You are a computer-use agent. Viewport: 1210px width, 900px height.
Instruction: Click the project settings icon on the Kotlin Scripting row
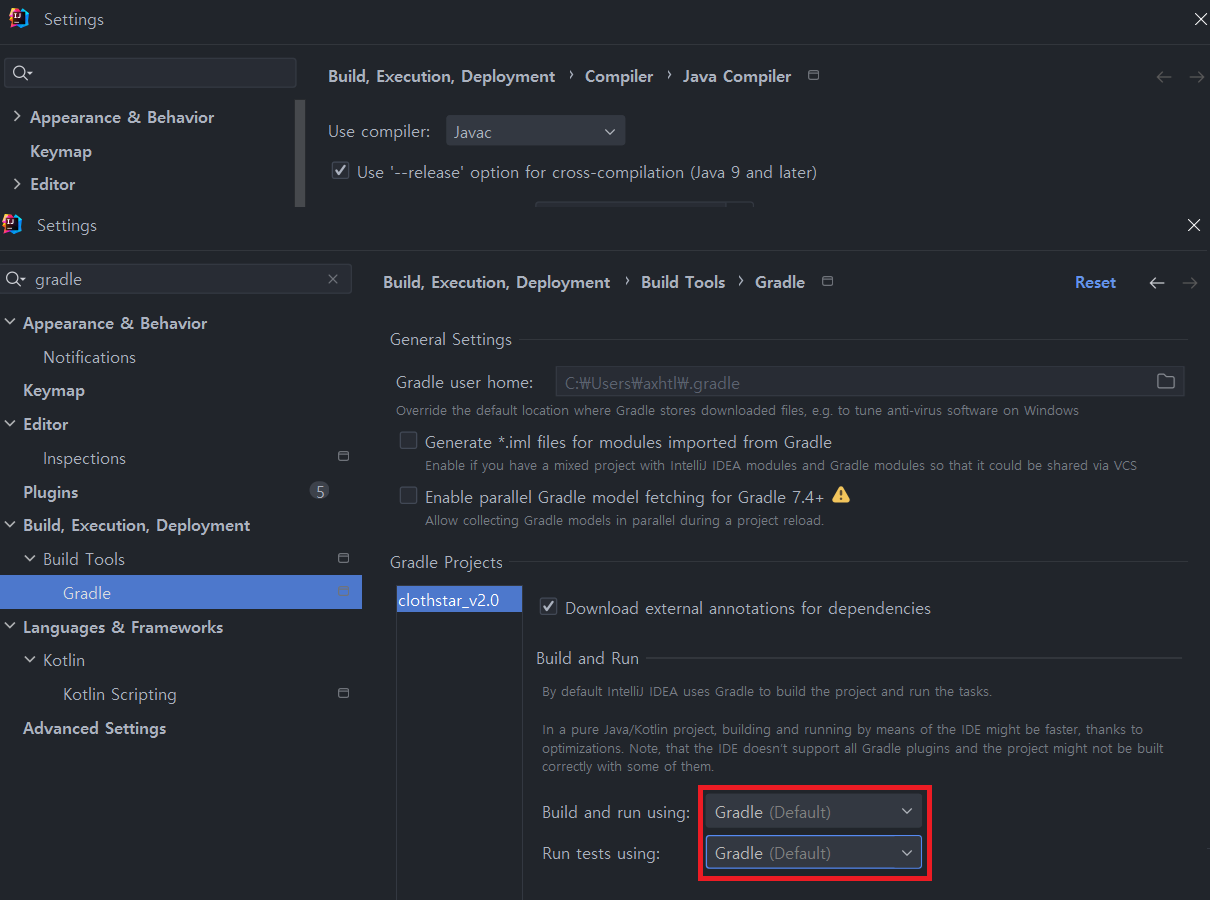coord(343,693)
